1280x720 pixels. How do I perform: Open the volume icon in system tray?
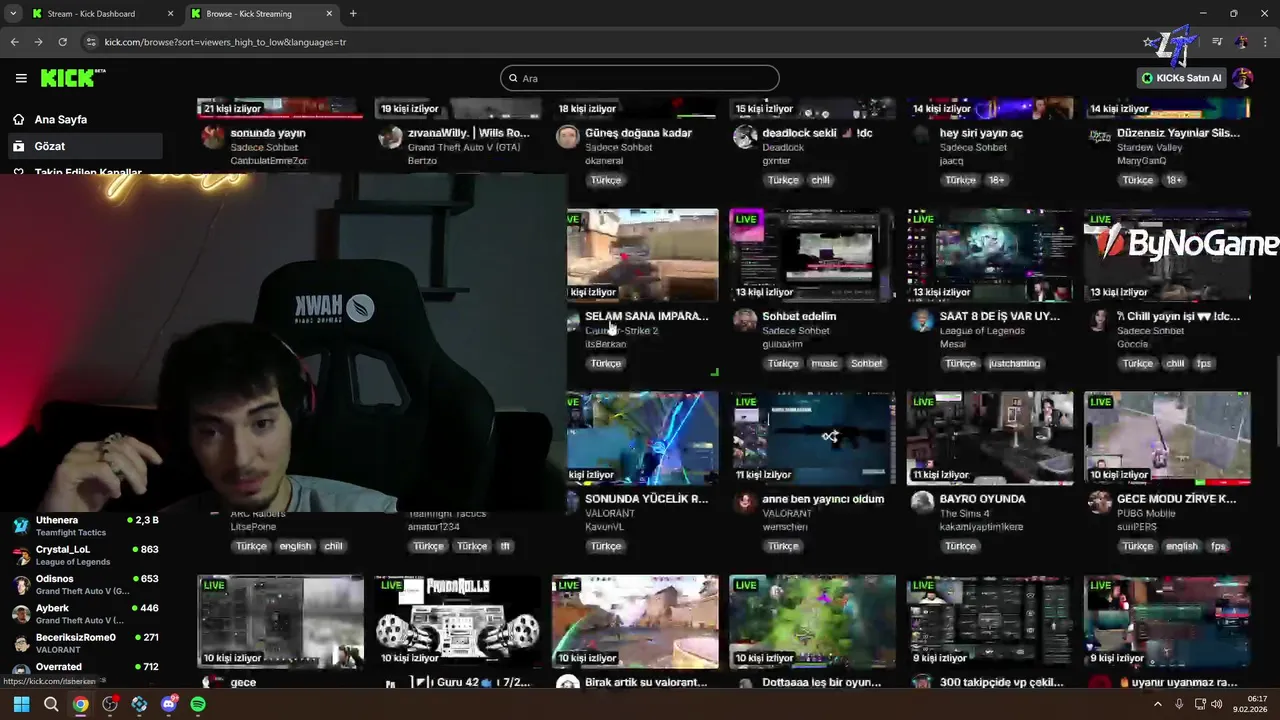click(1216, 704)
